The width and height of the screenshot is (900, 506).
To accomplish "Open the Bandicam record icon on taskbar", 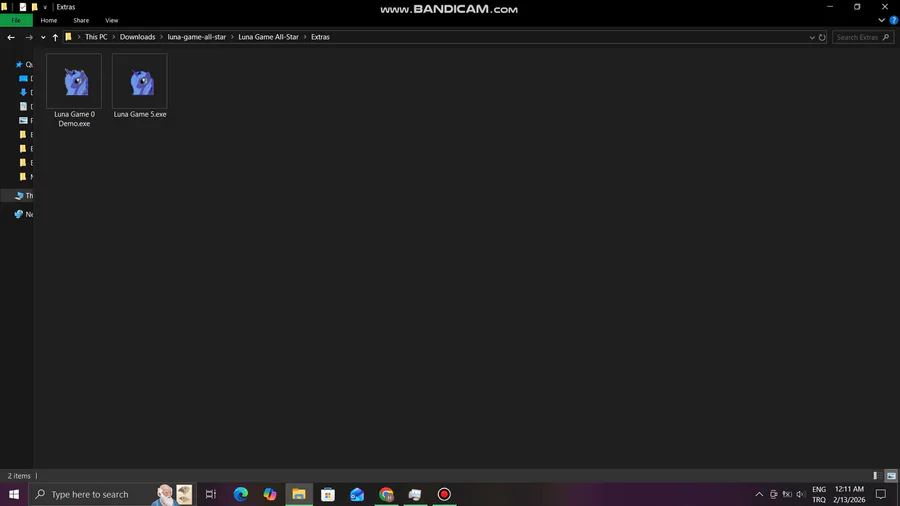I will click(x=444, y=494).
